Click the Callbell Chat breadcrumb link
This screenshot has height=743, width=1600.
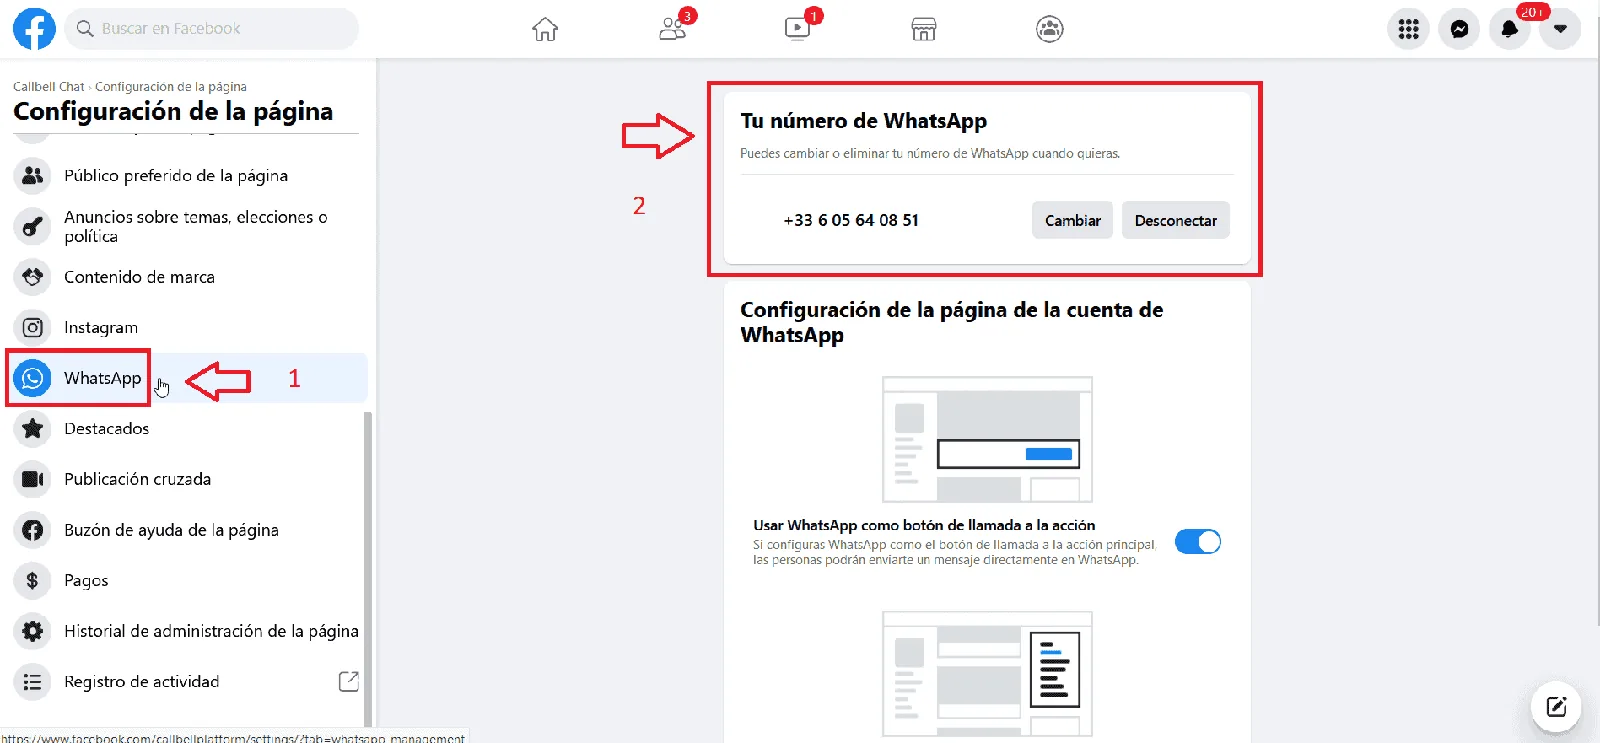(49, 87)
